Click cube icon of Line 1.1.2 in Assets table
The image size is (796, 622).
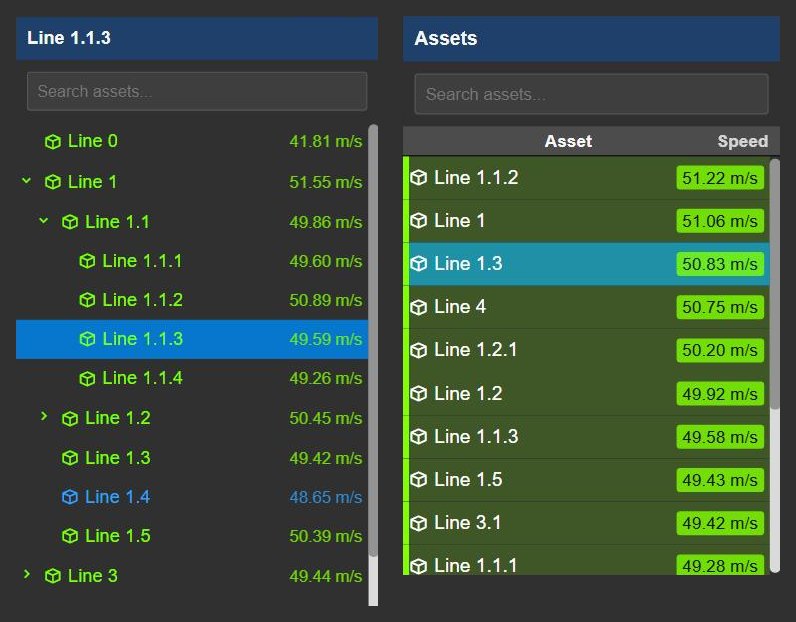pyautogui.click(x=419, y=178)
